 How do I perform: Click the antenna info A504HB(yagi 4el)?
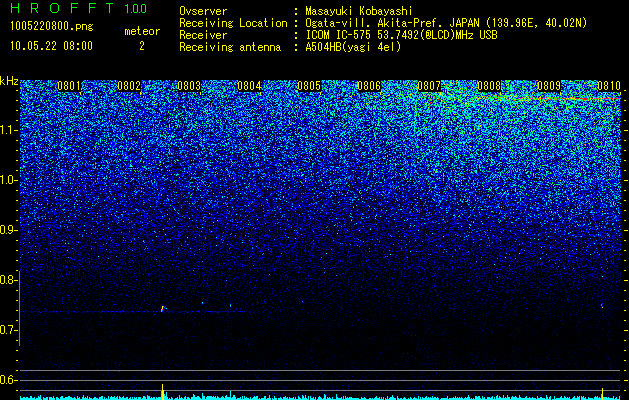point(353,47)
